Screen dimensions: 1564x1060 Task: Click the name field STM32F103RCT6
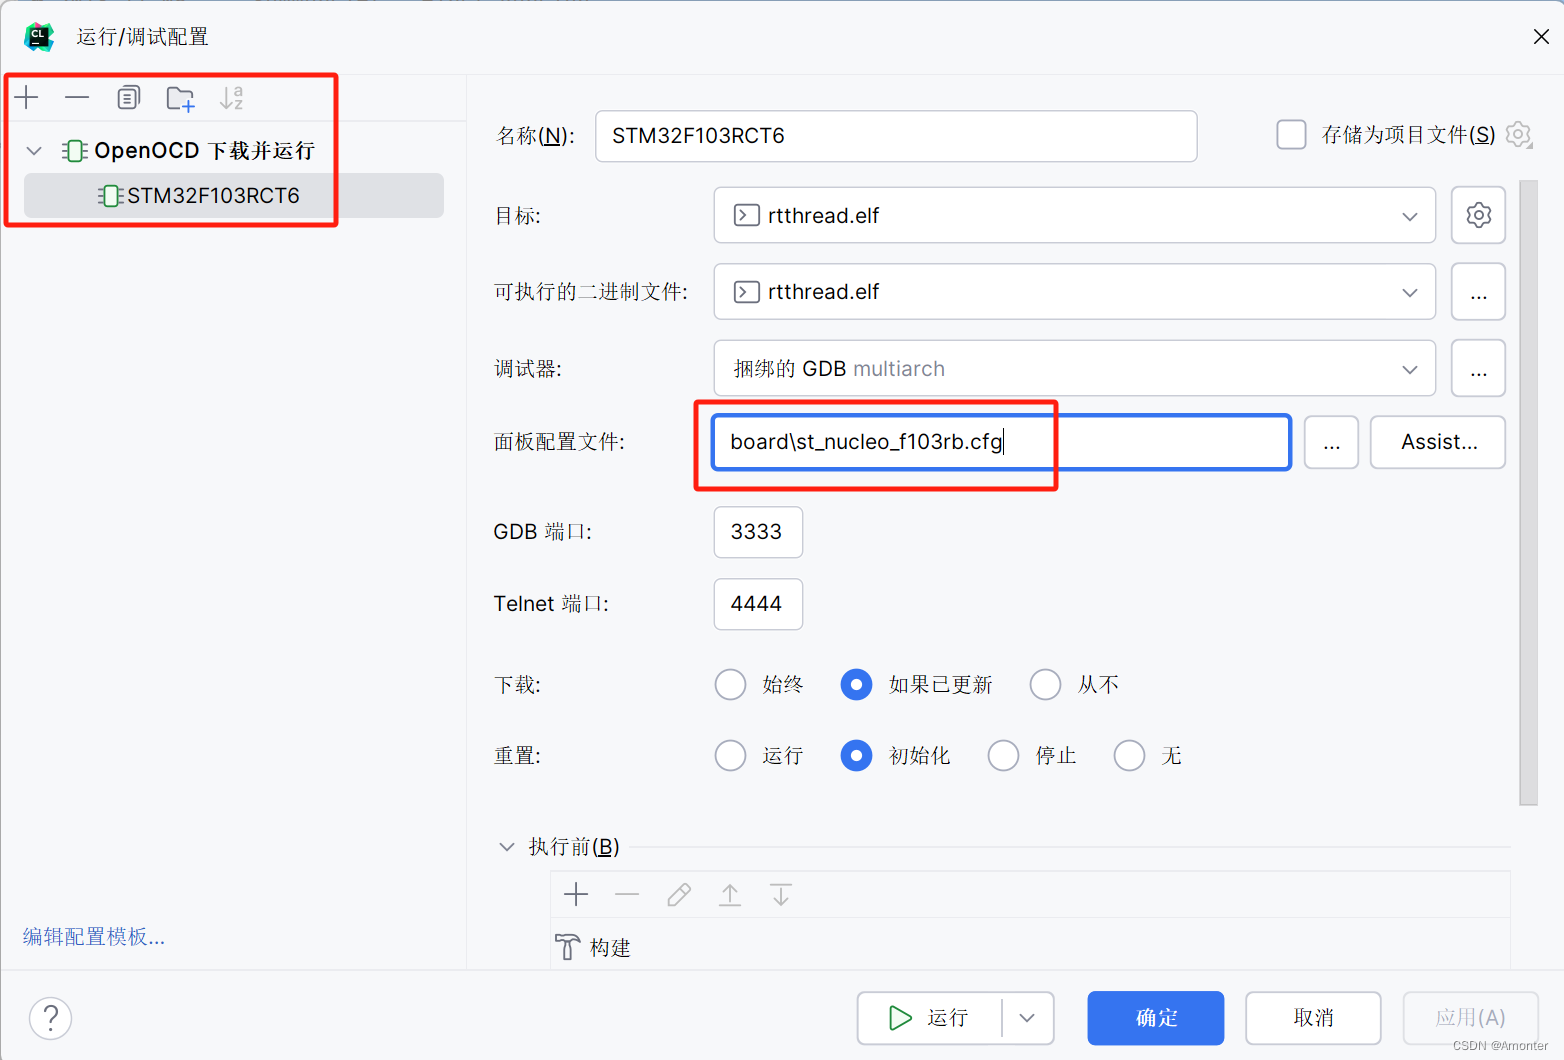896,136
